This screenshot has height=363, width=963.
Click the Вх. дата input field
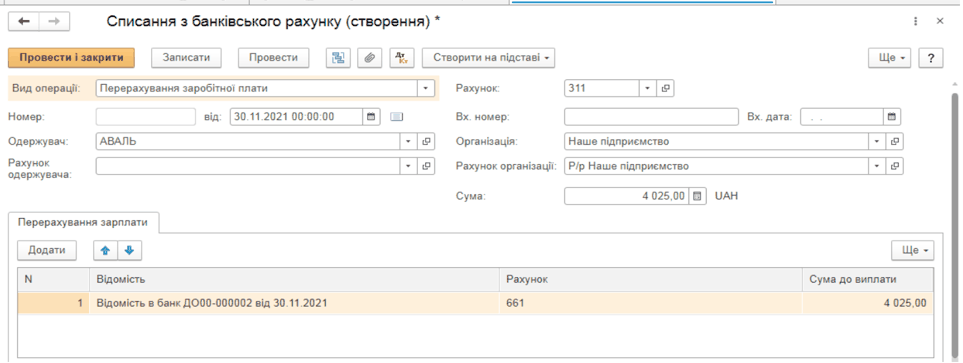point(842,117)
